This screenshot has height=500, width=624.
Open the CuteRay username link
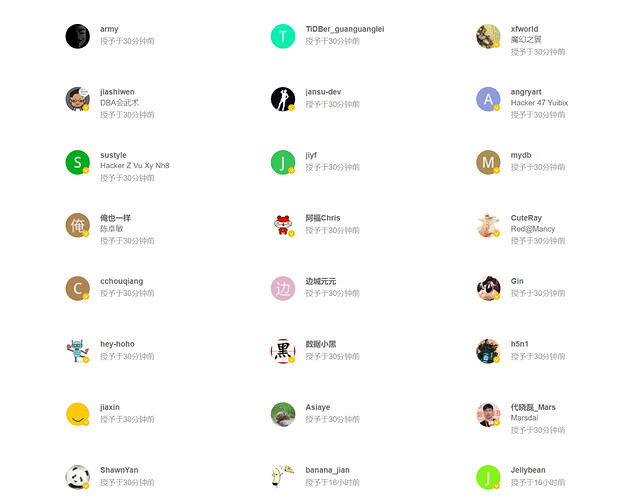point(526,218)
